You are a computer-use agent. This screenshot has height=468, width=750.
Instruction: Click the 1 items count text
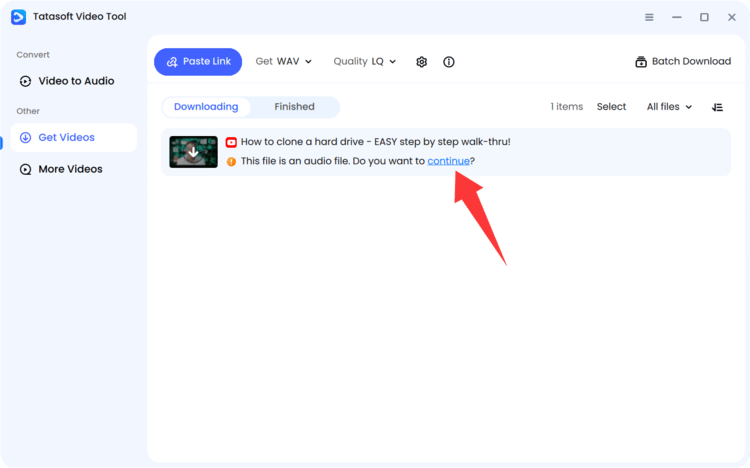click(x=566, y=107)
